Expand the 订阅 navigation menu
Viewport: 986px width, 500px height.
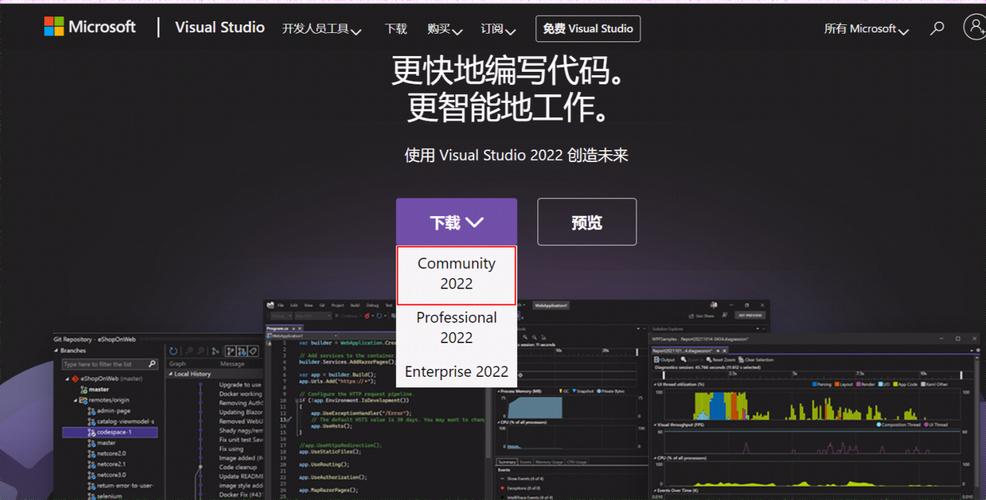[x=498, y=29]
